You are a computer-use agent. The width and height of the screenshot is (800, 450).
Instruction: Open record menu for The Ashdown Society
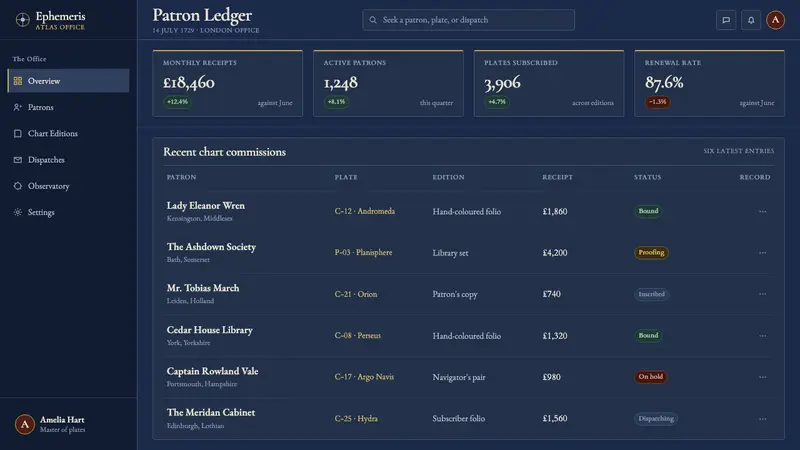[762, 253]
